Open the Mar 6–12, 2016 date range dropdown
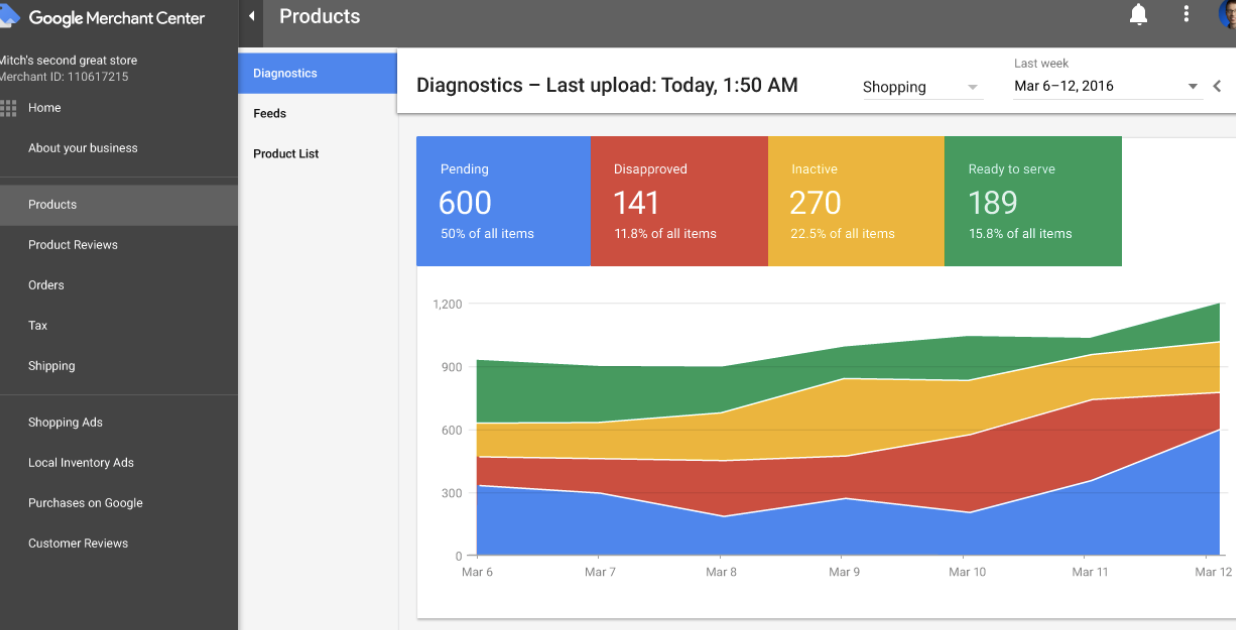The height and width of the screenshot is (630, 1236). [x=1105, y=86]
